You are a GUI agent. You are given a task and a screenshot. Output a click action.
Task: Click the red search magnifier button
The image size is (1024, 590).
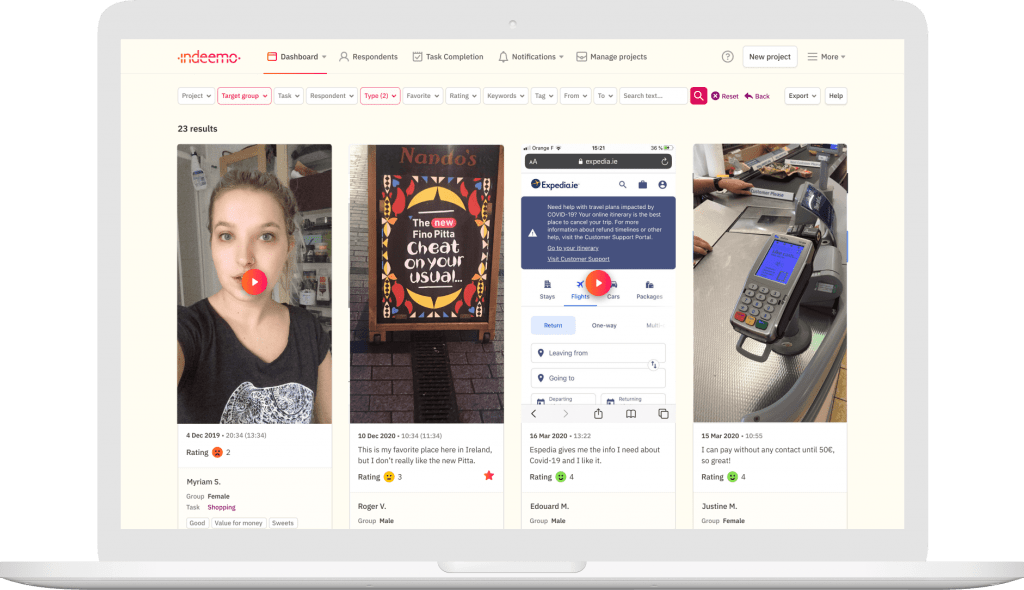tap(699, 96)
